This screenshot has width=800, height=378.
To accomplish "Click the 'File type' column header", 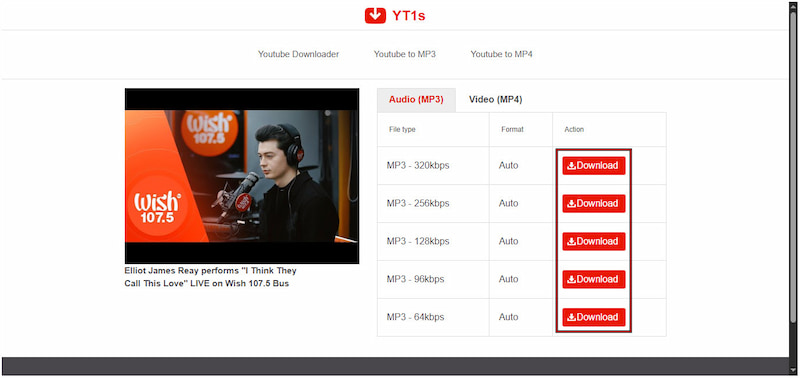I will [x=402, y=130].
